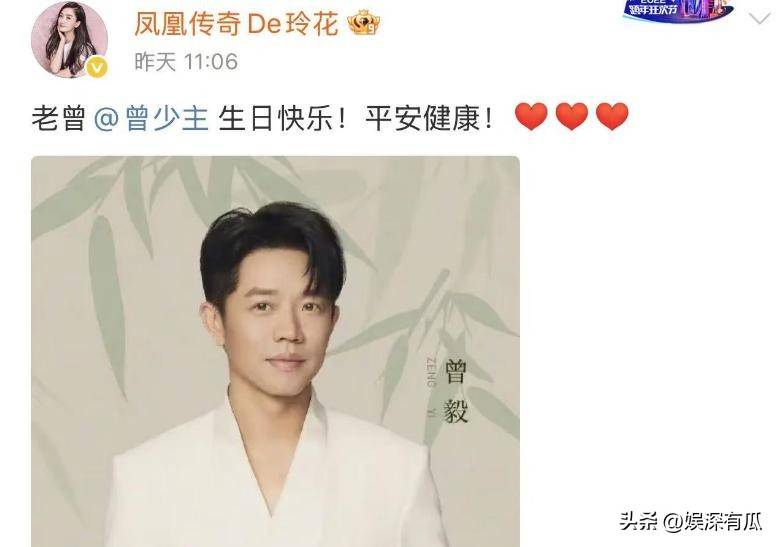Image resolution: width=778 pixels, height=547 pixels.
Task: Click the yellow verified V badge
Action: [x=97, y=67]
